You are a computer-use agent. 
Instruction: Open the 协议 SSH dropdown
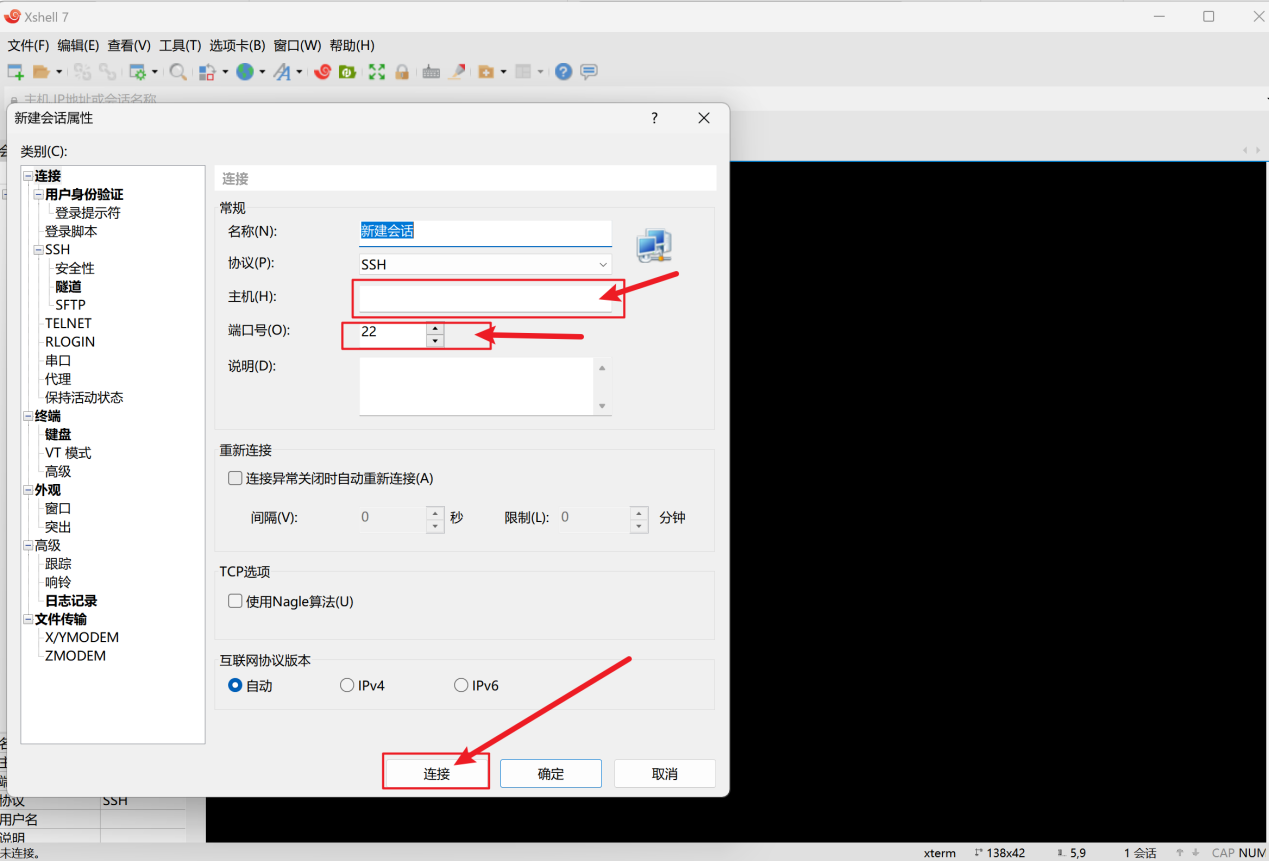[485, 265]
